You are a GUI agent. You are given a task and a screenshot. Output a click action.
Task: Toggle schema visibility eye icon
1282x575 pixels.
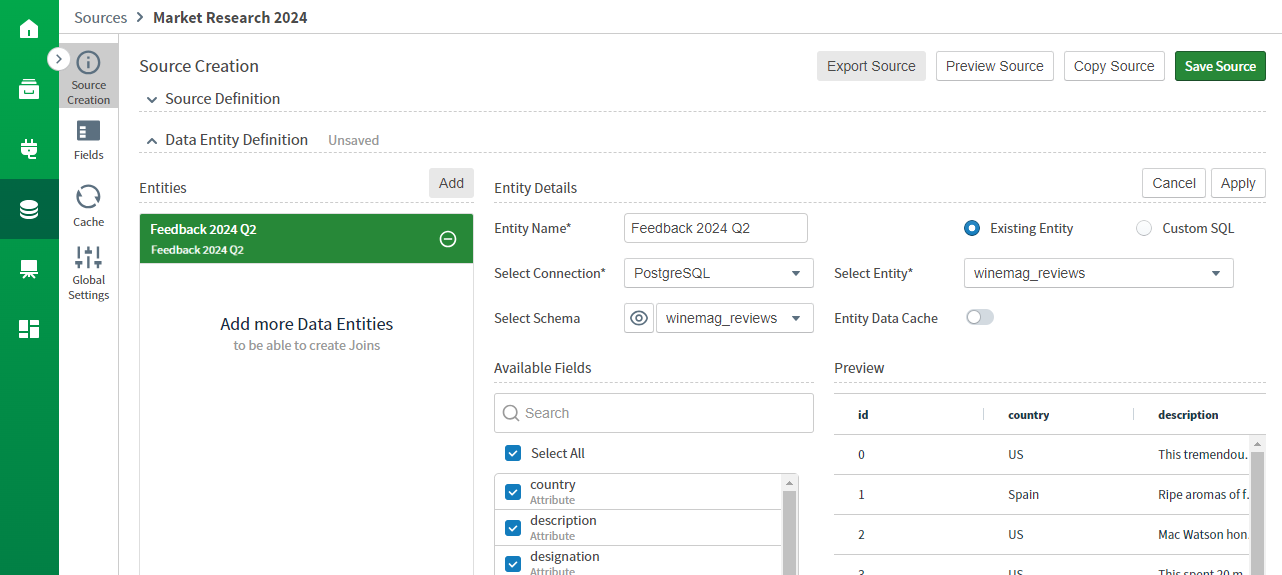point(639,318)
